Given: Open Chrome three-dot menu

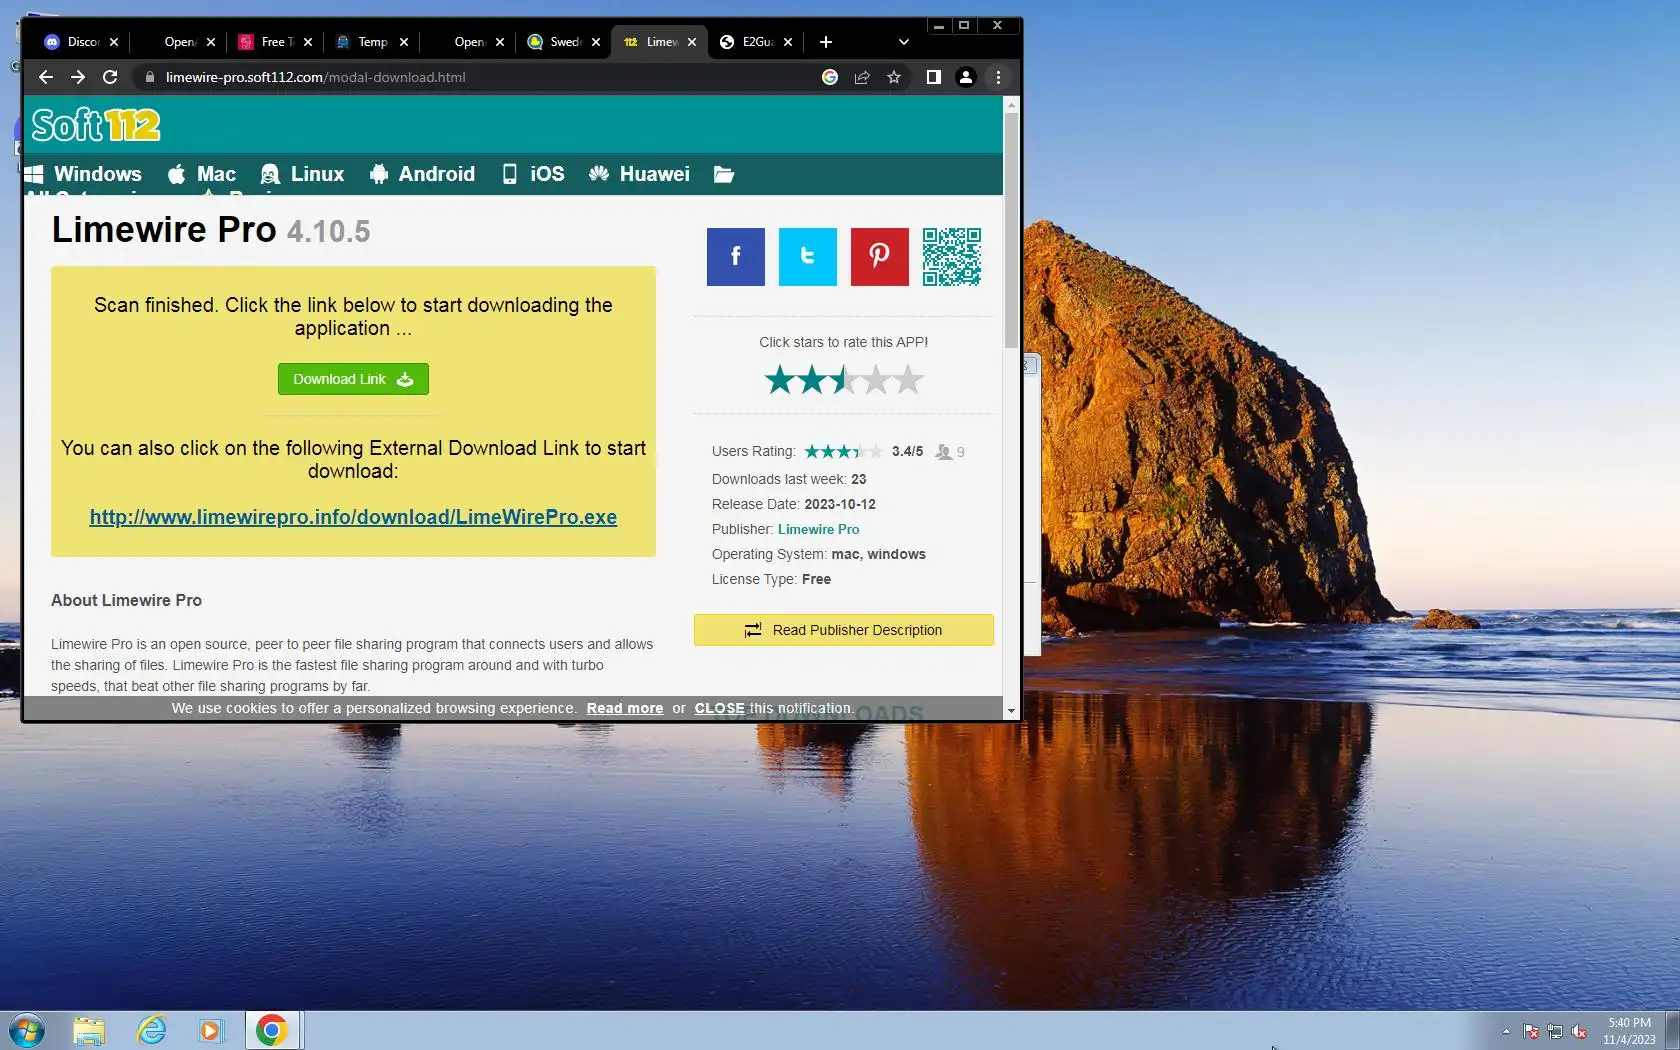Looking at the screenshot, I should click(x=998, y=77).
